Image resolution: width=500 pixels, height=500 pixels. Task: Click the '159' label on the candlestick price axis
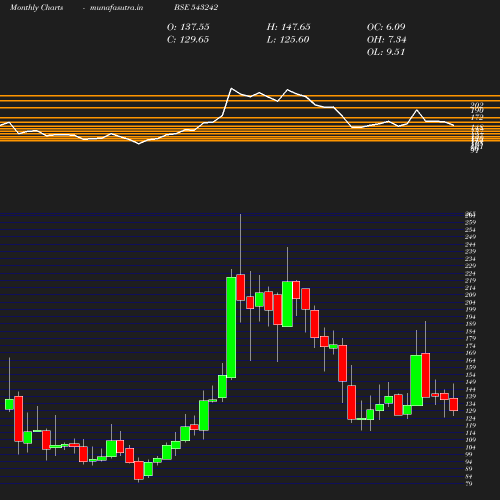pos(471,367)
